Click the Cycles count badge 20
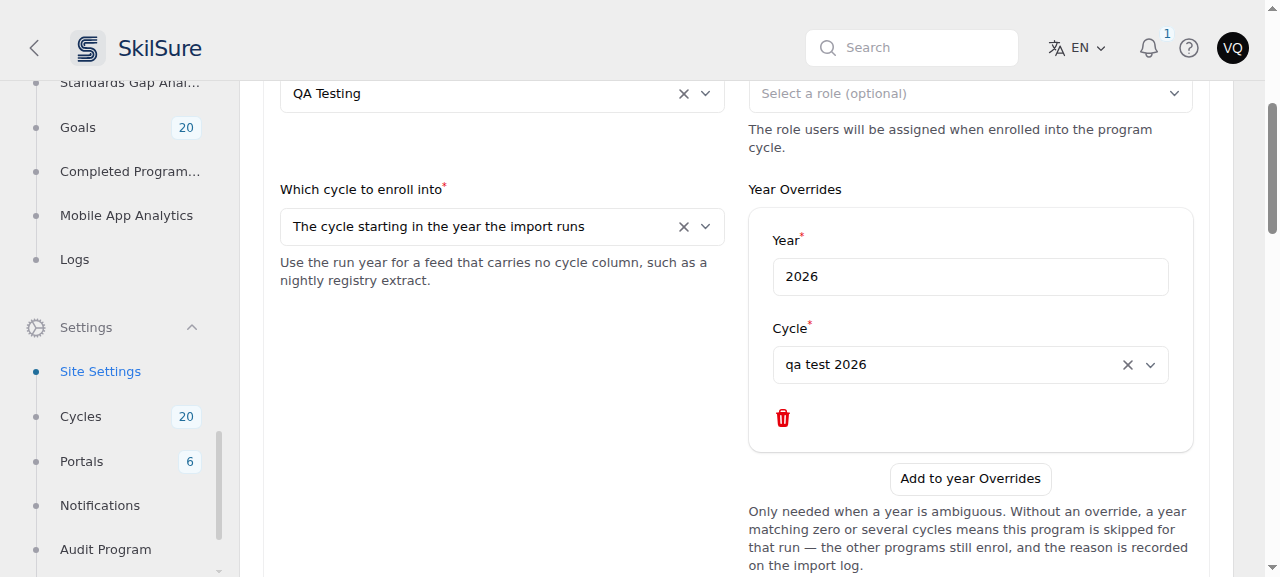Screen dimensions: 1280x577 point(186,417)
